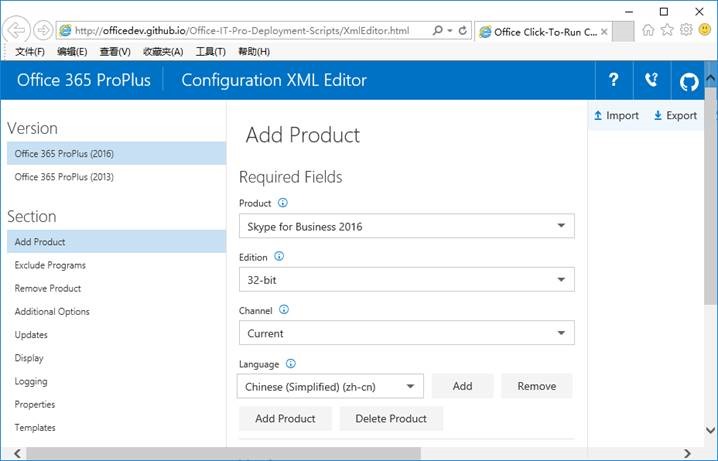
Task: Click the Delete Product button
Action: pos(391,418)
